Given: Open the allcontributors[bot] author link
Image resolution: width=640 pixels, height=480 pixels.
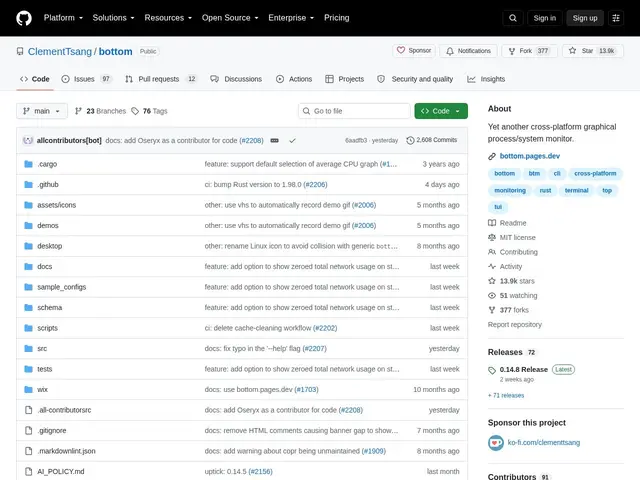Looking at the screenshot, I should point(69,140).
